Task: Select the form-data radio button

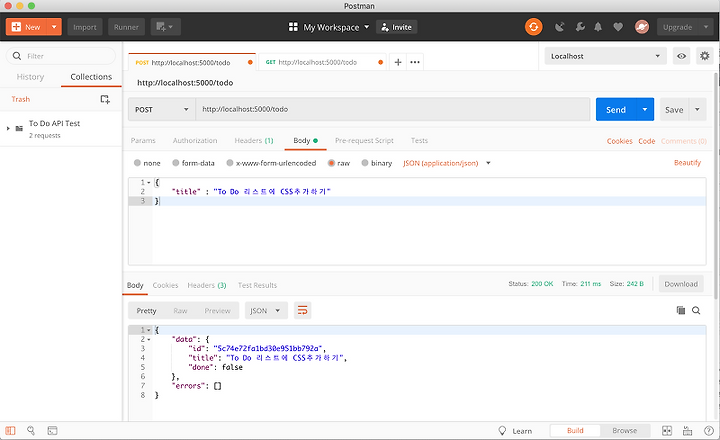Action: (175, 163)
